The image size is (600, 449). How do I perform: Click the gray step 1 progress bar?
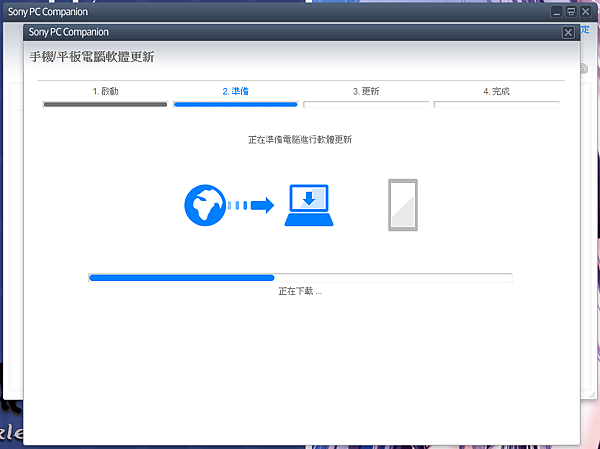coord(105,104)
